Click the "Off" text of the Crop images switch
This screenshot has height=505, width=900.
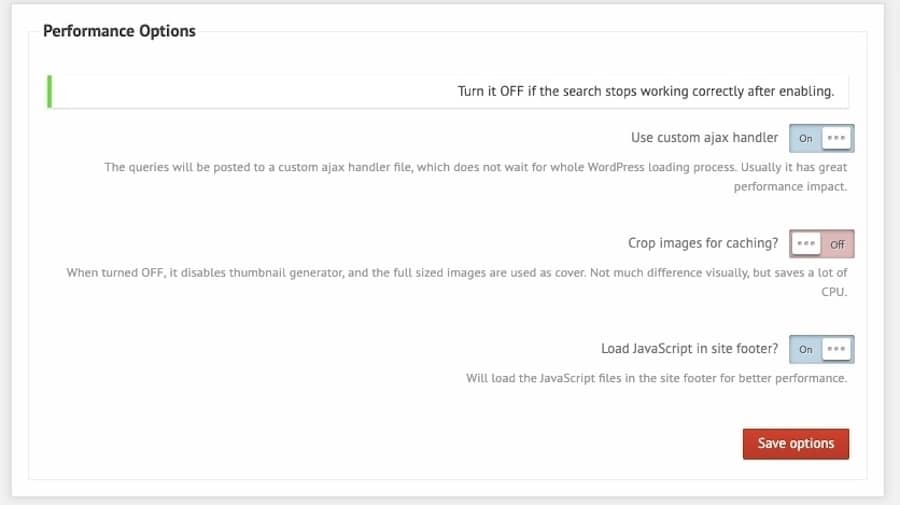pos(837,244)
